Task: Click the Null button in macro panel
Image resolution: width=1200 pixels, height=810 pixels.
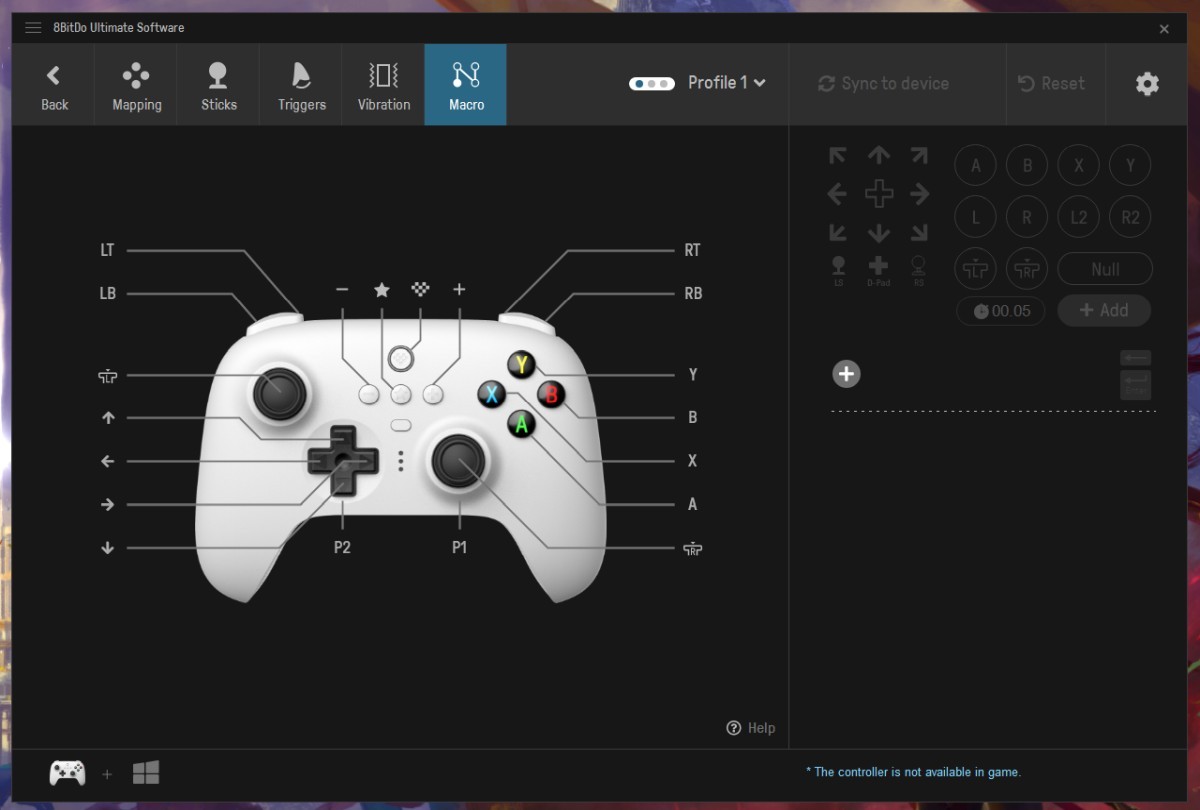Action: (1104, 269)
